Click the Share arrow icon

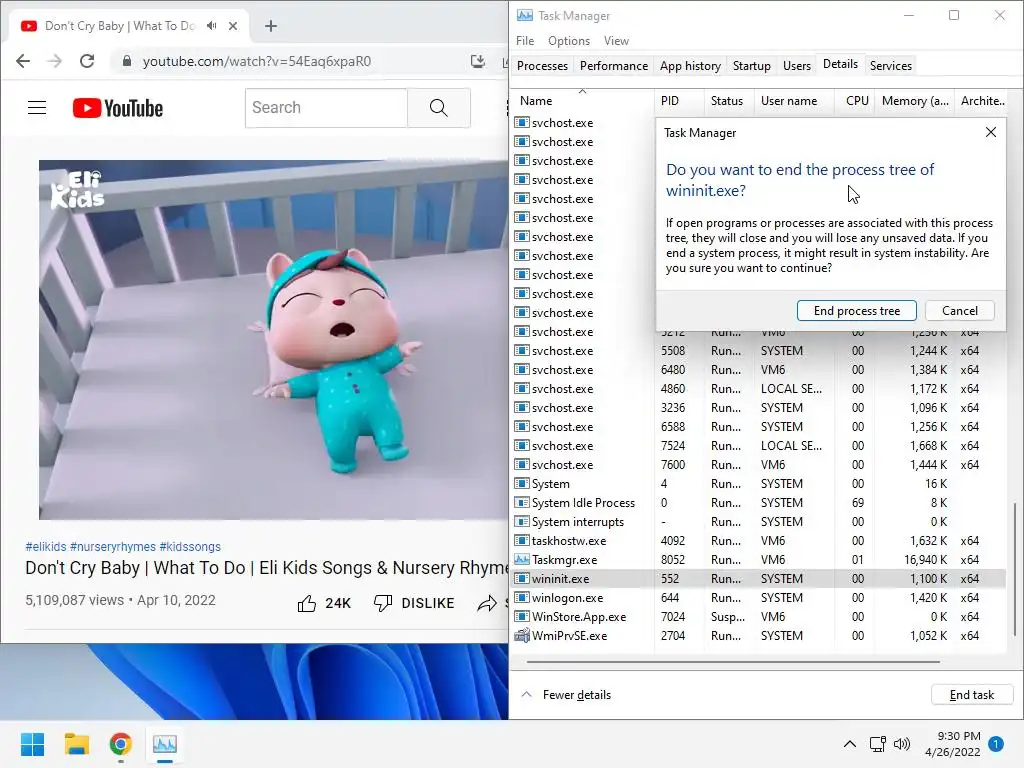(487, 603)
